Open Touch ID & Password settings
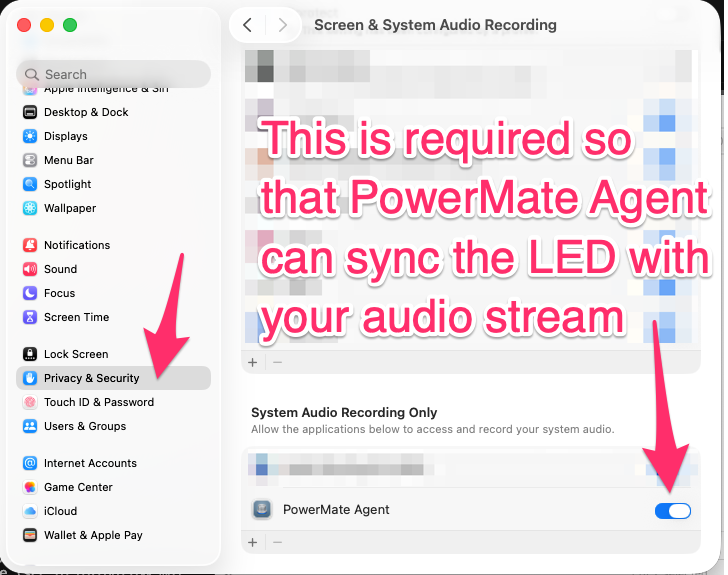Screen dimensions: 728x575 point(113,402)
